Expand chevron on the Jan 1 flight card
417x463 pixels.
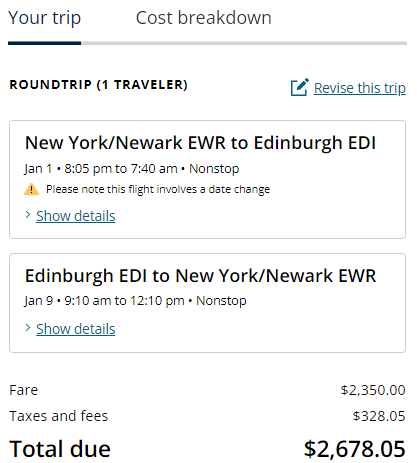point(28,215)
